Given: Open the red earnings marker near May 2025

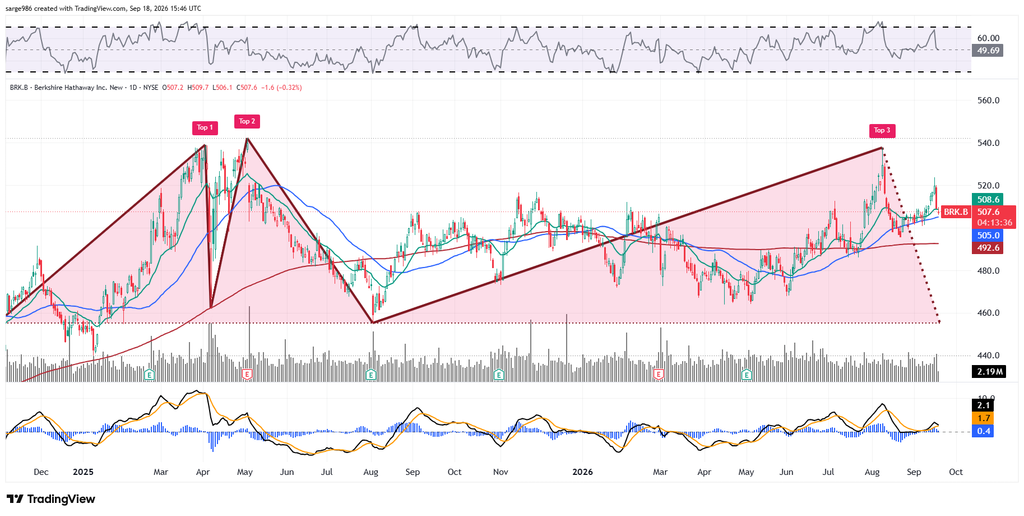Looking at the screenshot, I should point(248,374).
